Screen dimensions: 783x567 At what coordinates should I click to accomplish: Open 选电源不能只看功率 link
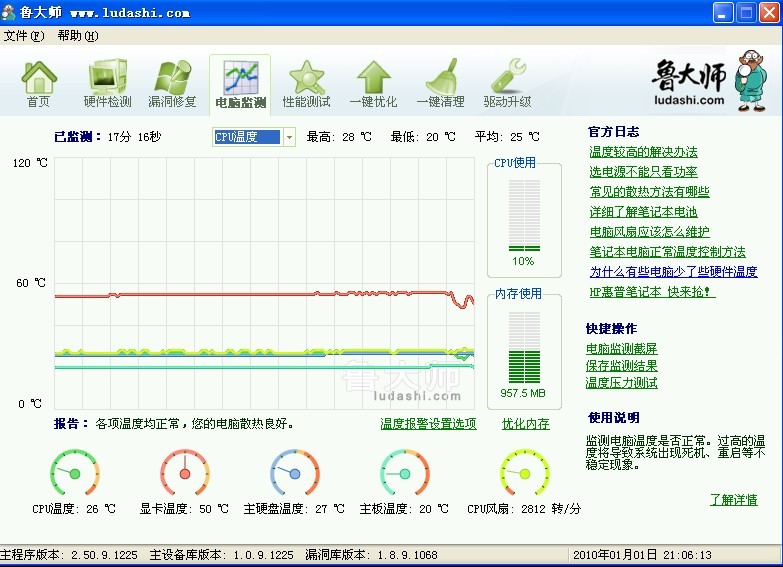643,172
